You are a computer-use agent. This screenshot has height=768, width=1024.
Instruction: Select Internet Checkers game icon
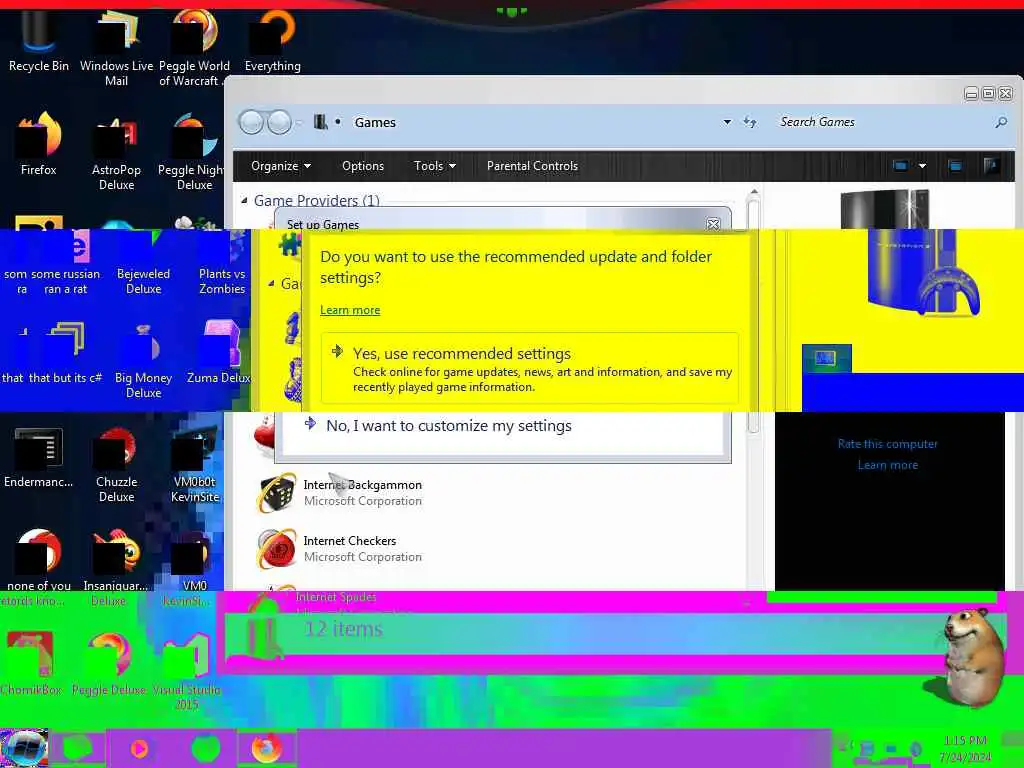(x=278, y=549)
